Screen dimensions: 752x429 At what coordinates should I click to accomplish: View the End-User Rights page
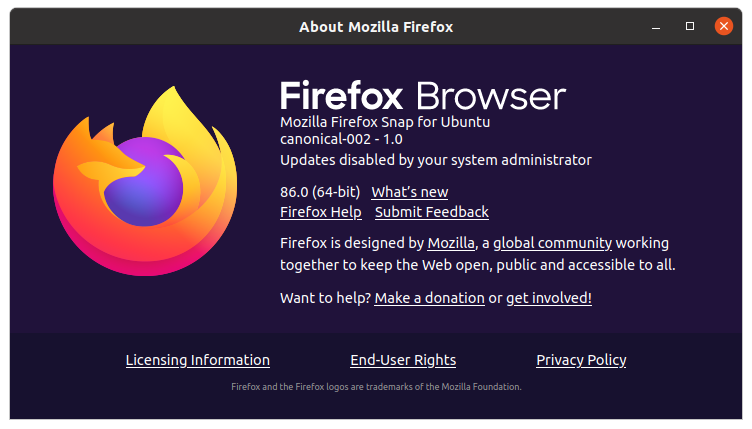[x=403, y=360]
